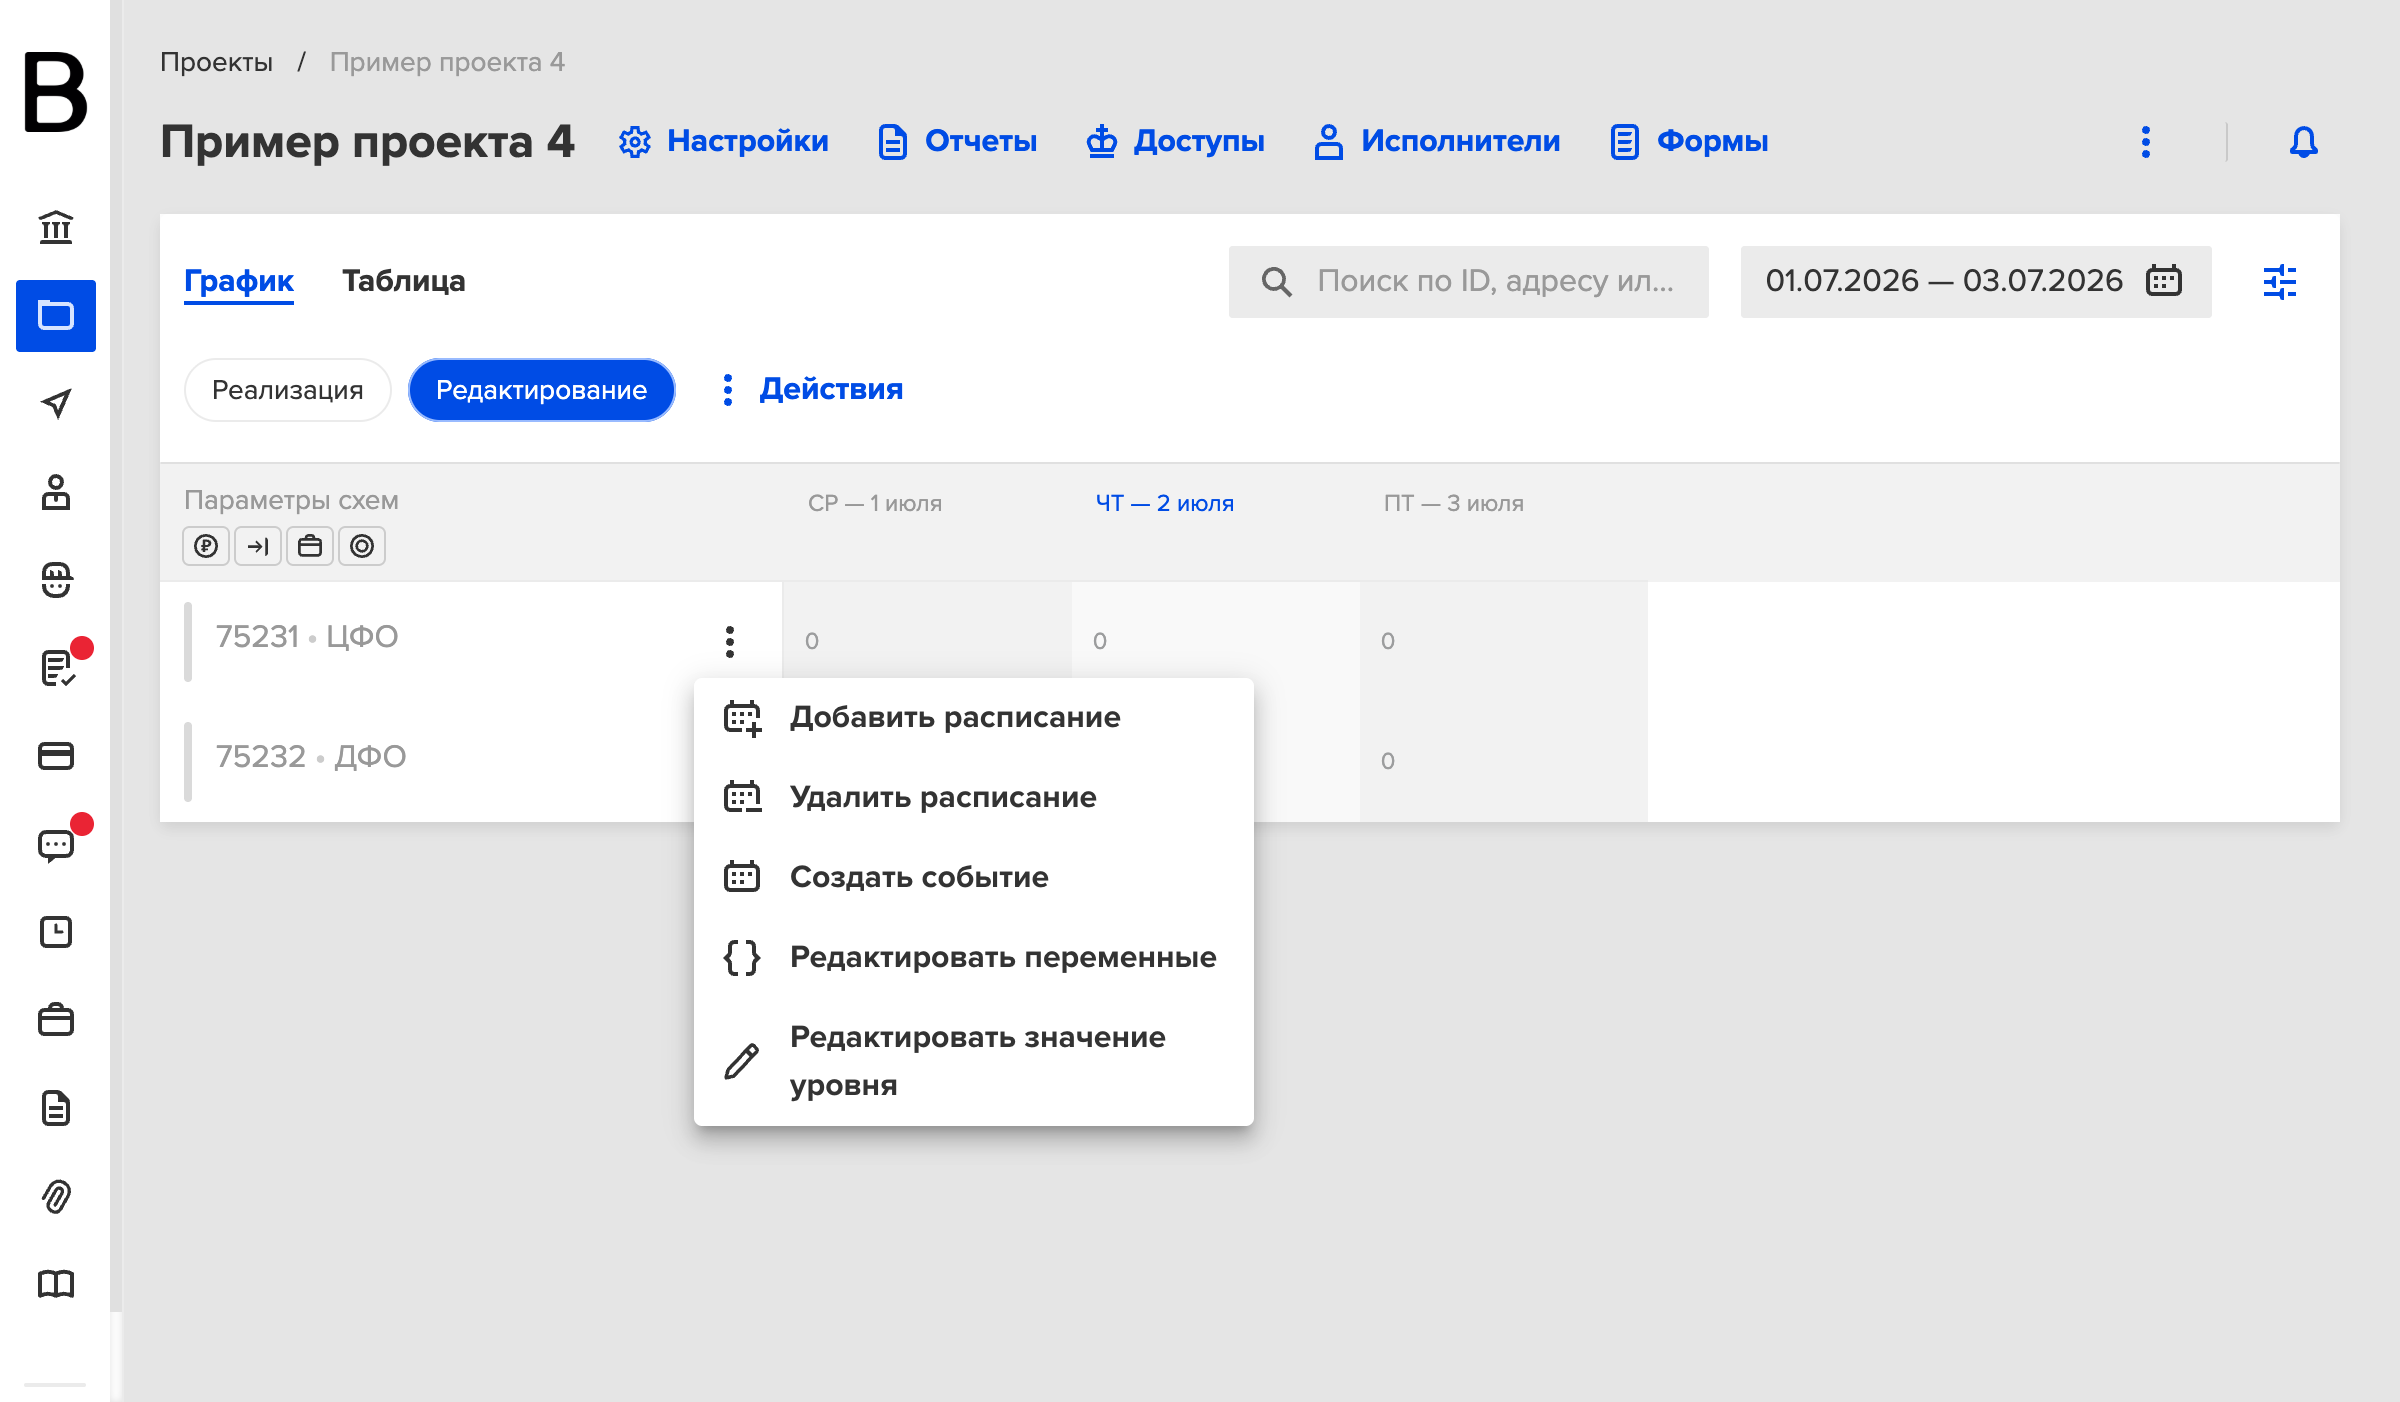Viewport: 2400px width, 1402px height.
Task: Open the document sidebar icon
Action: coord(56,1108)
